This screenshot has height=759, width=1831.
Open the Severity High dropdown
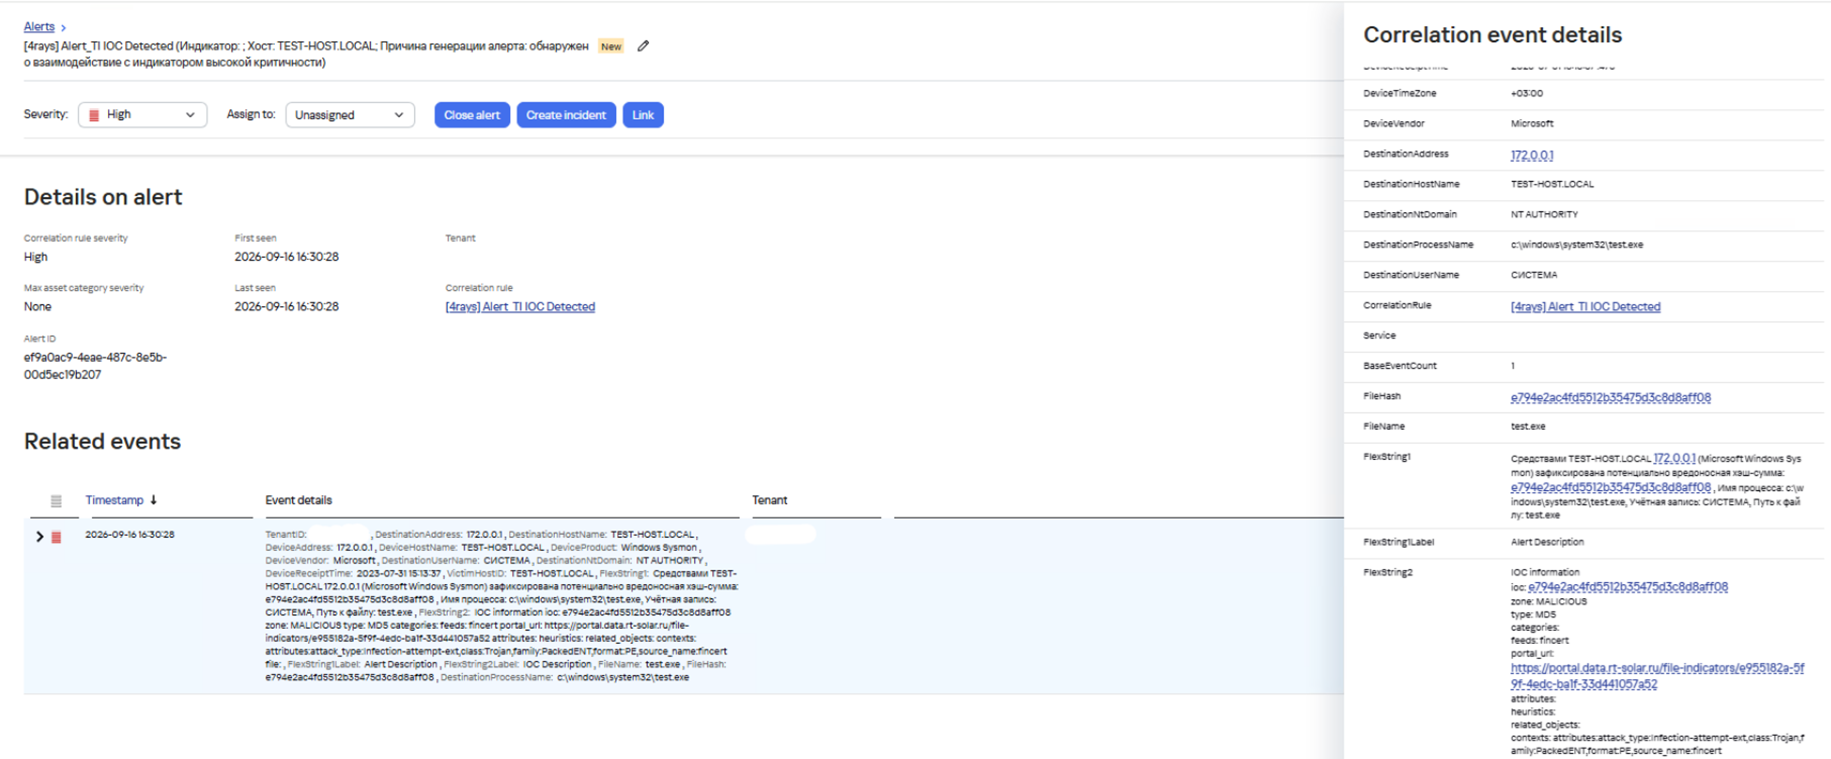[142, 115]
